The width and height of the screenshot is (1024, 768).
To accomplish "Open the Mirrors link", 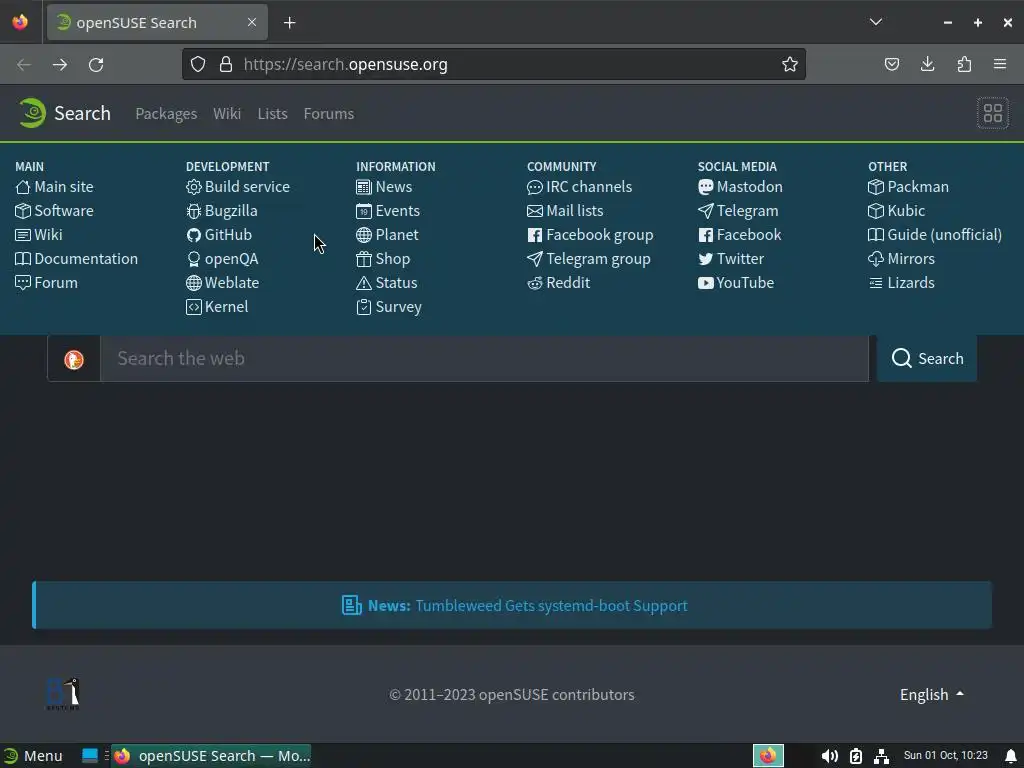I will coord(901,259).
